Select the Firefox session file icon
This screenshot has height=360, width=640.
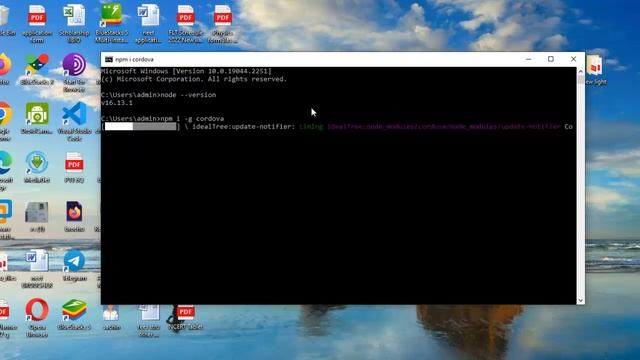click(74, 216)
